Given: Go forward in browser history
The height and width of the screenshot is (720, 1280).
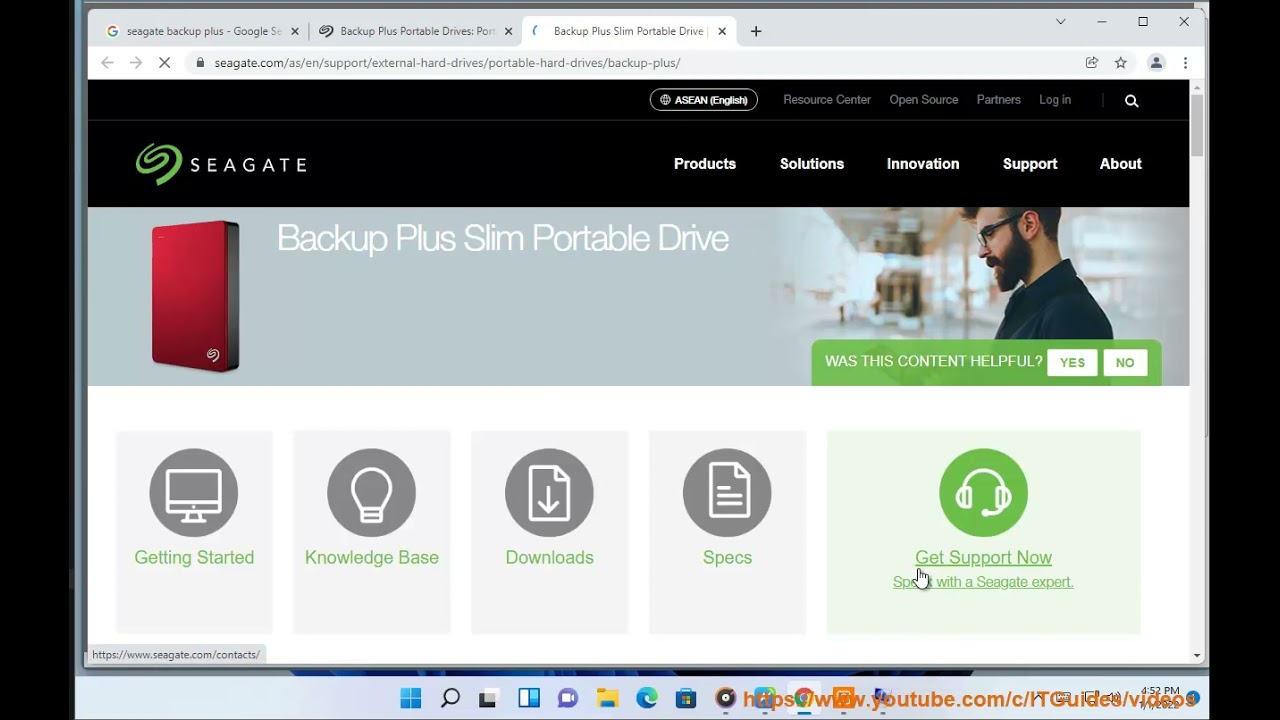Looking at the screenshot, I should click(136, 62).
